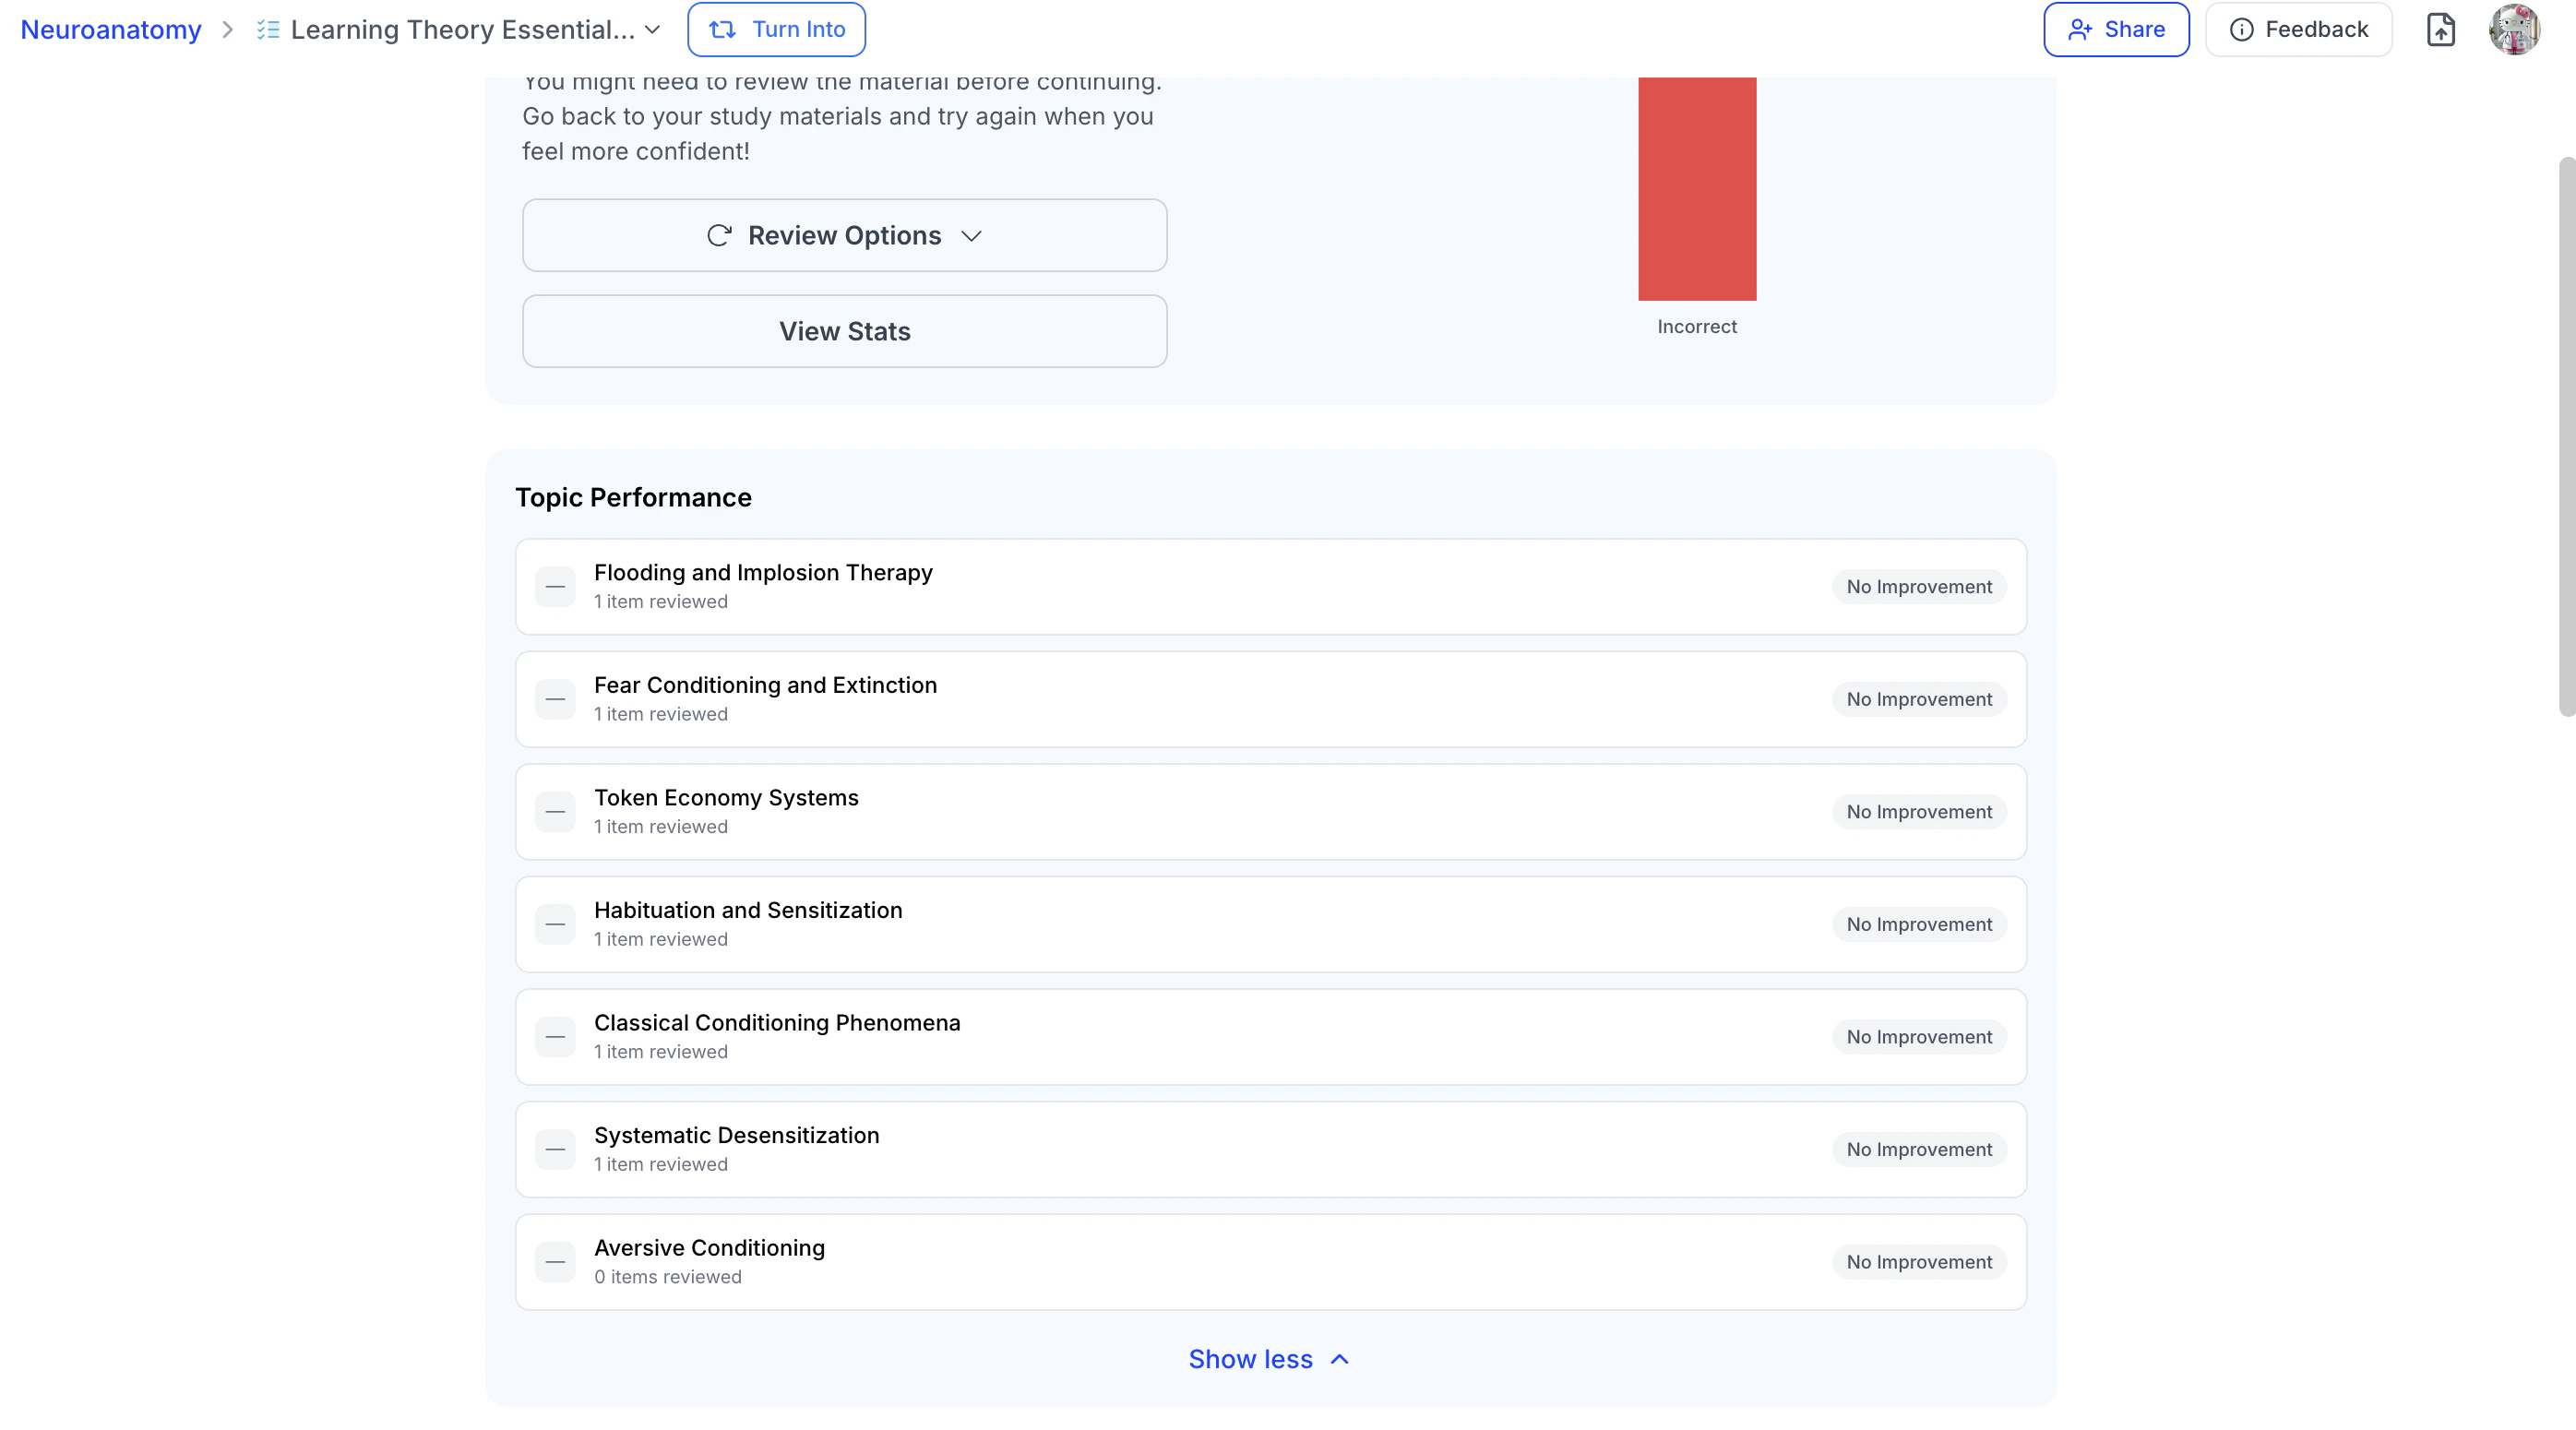2576x1430 pixels.
Task: Click No Improvement badge for Systematic Desensitization
Action: [1919, 1150]
